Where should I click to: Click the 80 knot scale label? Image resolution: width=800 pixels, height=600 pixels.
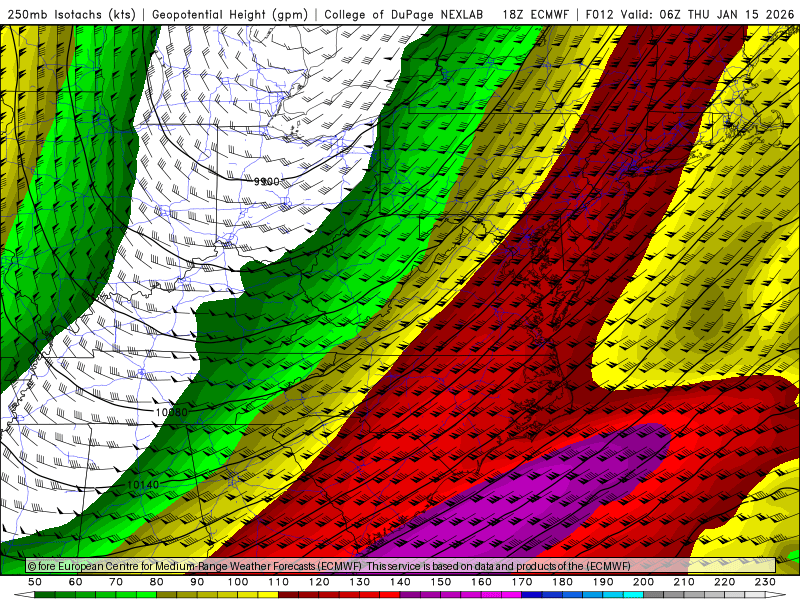[157, 582]
